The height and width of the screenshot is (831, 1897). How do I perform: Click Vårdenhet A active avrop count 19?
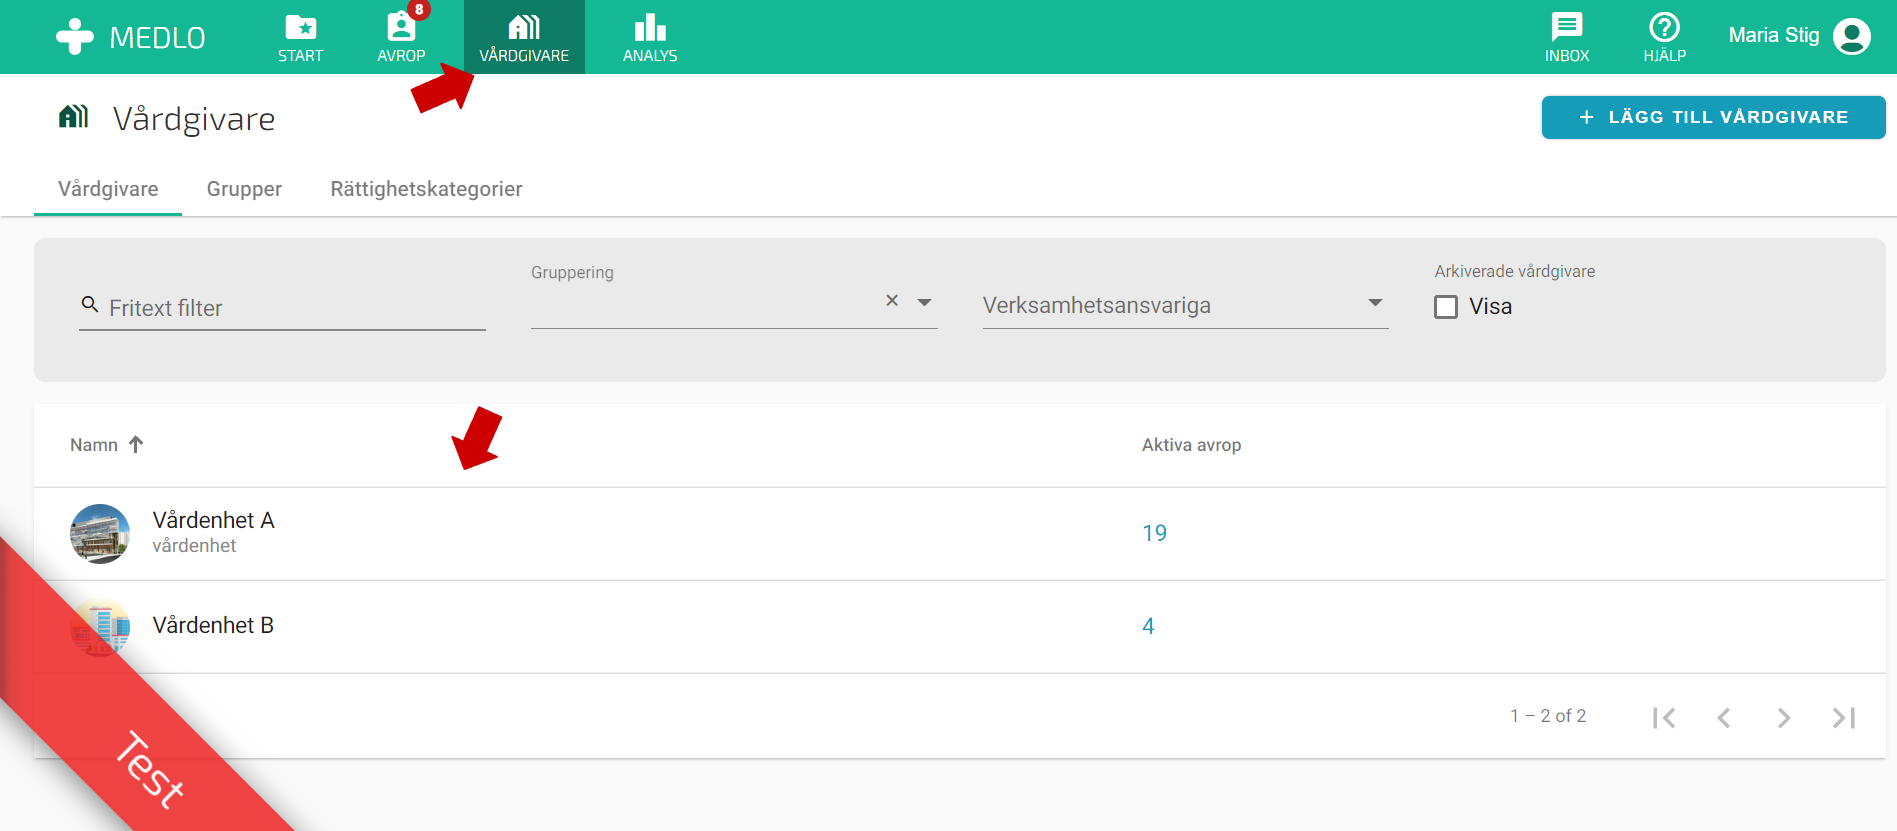1155,533
